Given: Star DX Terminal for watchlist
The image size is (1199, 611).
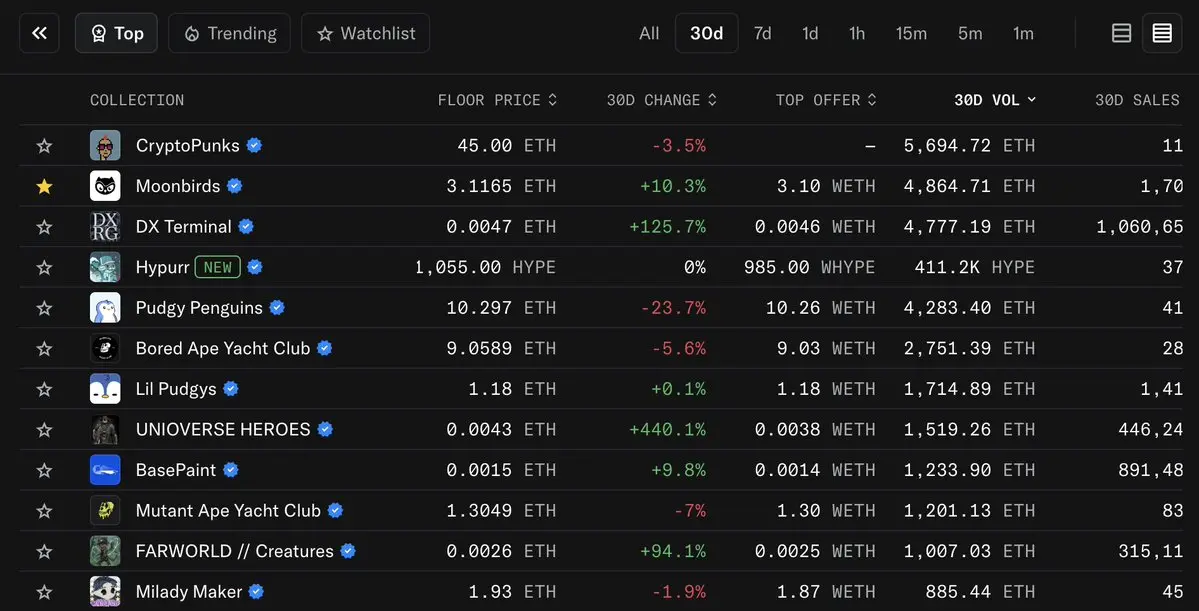Looking at the screenshot, I should (44, 226).
